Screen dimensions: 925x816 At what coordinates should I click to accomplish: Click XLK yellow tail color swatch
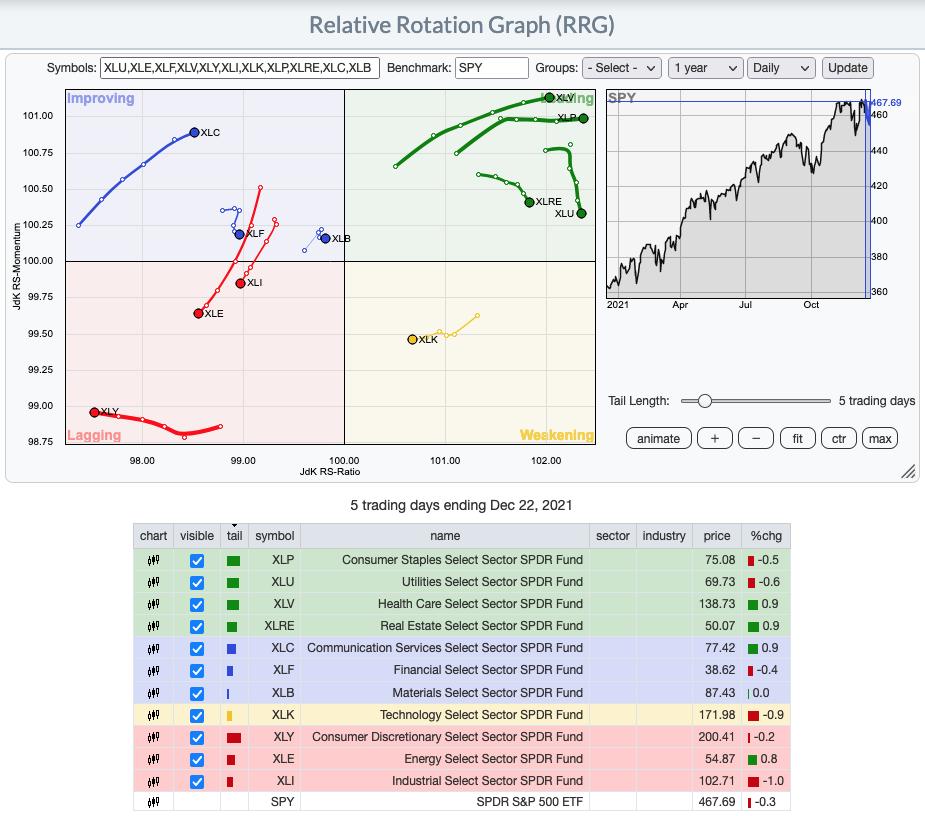tap(229, 716)
